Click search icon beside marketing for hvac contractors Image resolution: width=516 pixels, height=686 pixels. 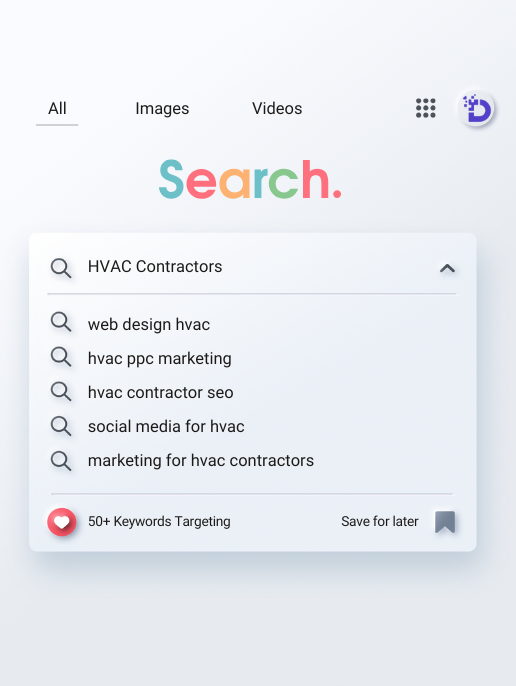tap(61, 461)
